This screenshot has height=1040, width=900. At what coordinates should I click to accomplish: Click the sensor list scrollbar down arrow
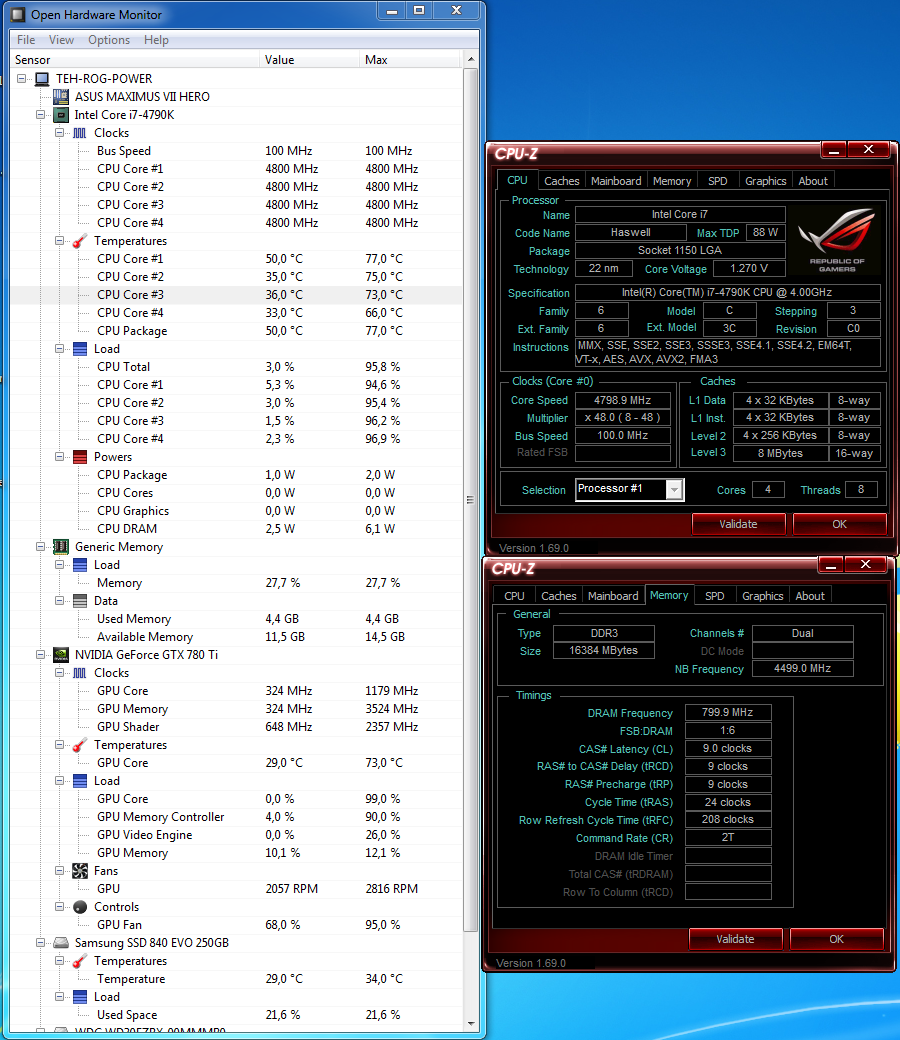click(x=471, y=1023)
